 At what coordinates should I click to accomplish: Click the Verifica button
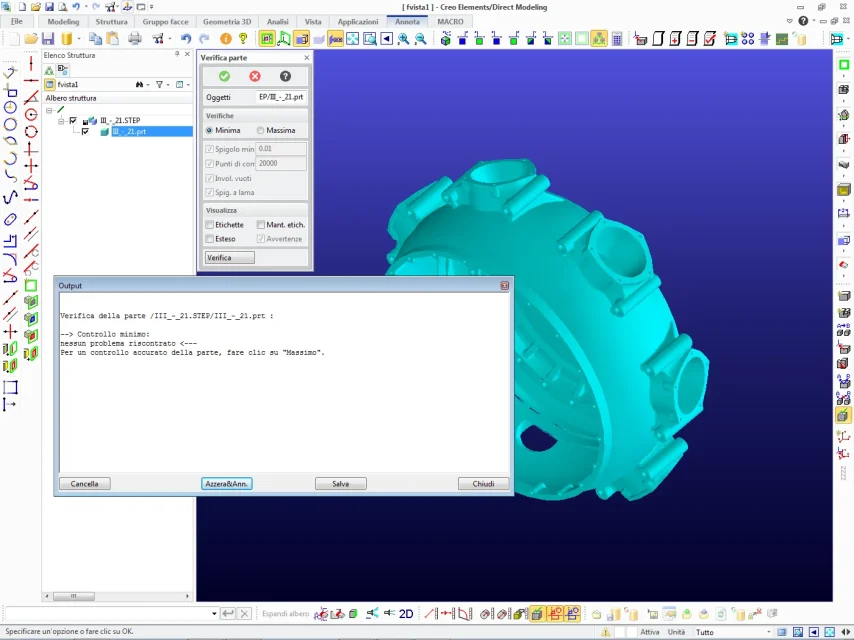[229, 258]
